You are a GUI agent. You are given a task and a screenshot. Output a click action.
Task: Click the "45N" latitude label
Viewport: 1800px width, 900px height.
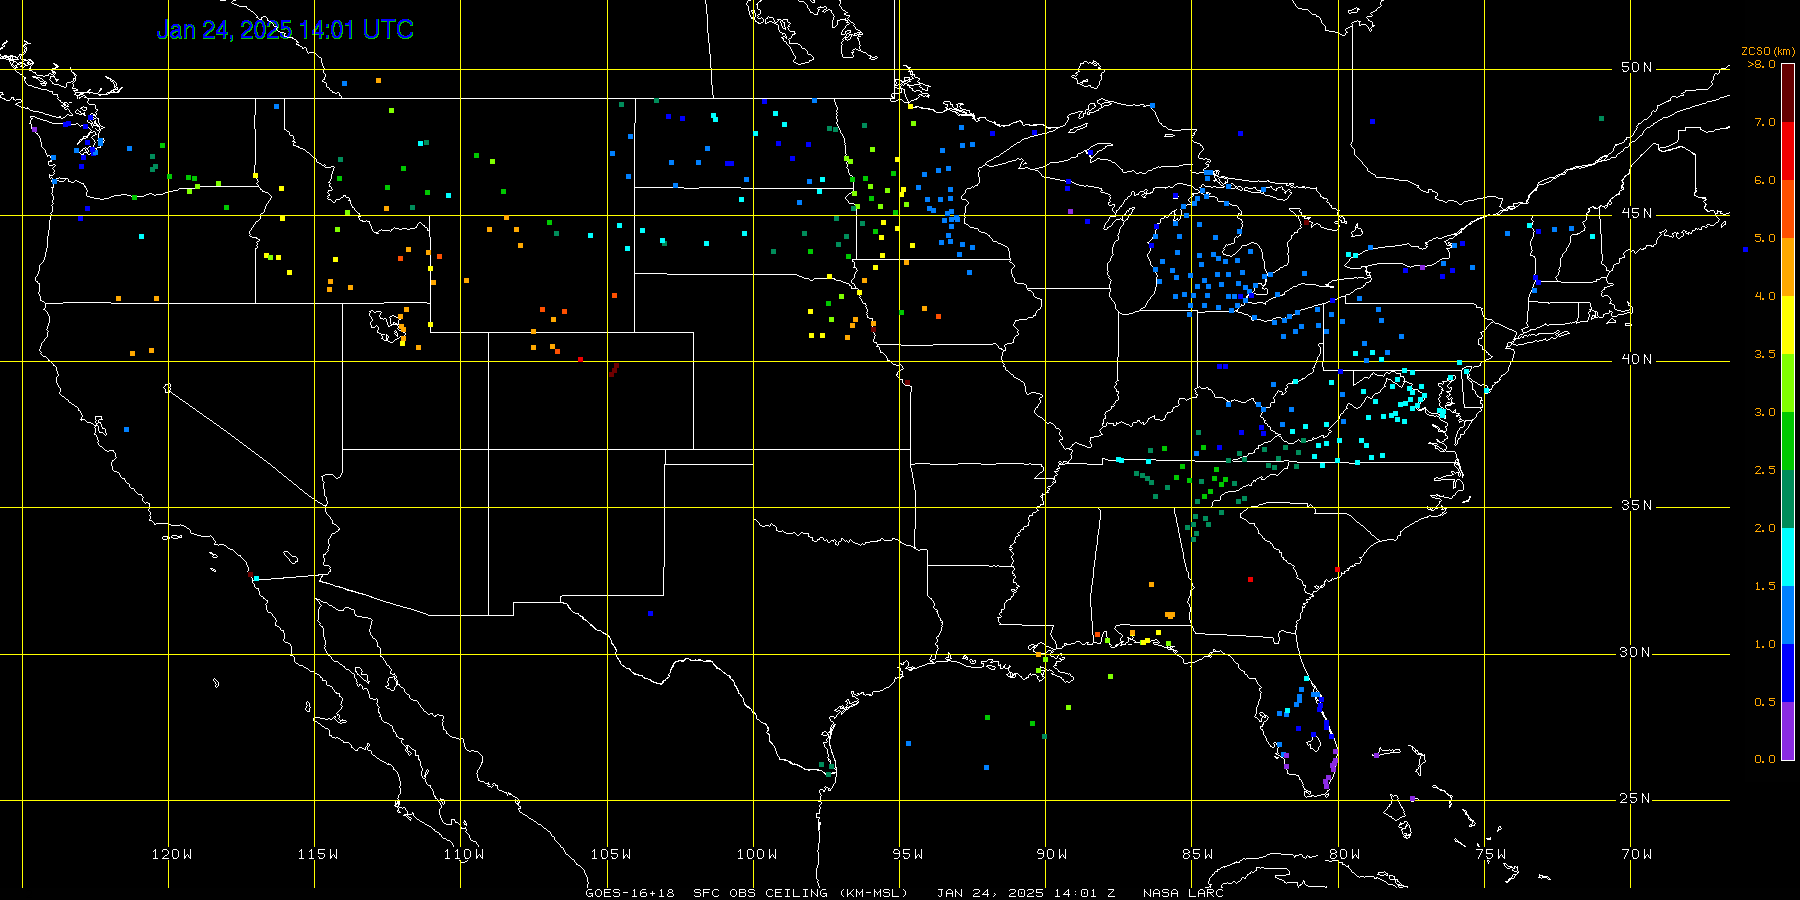[1637, 213]
